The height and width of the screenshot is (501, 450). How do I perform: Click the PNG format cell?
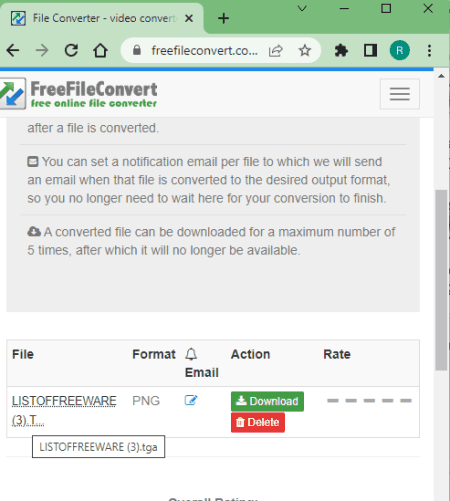[146, 401]
